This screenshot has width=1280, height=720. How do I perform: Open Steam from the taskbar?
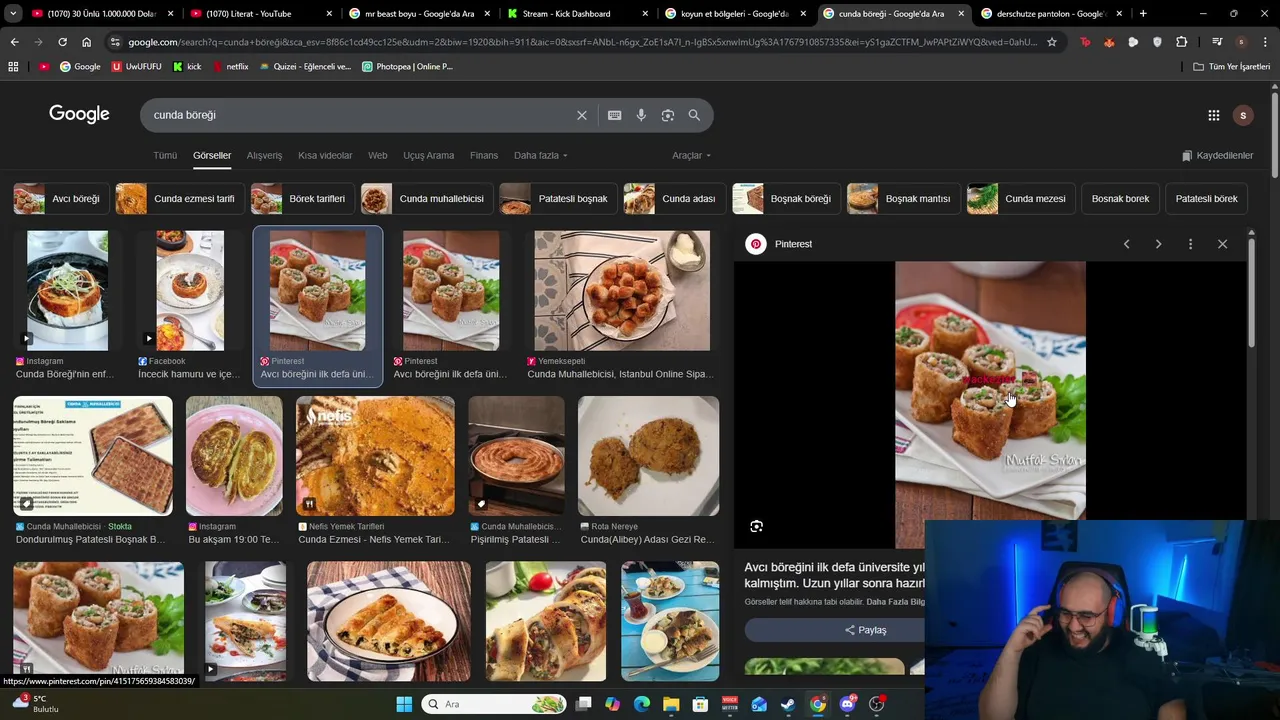click(788, 704)
